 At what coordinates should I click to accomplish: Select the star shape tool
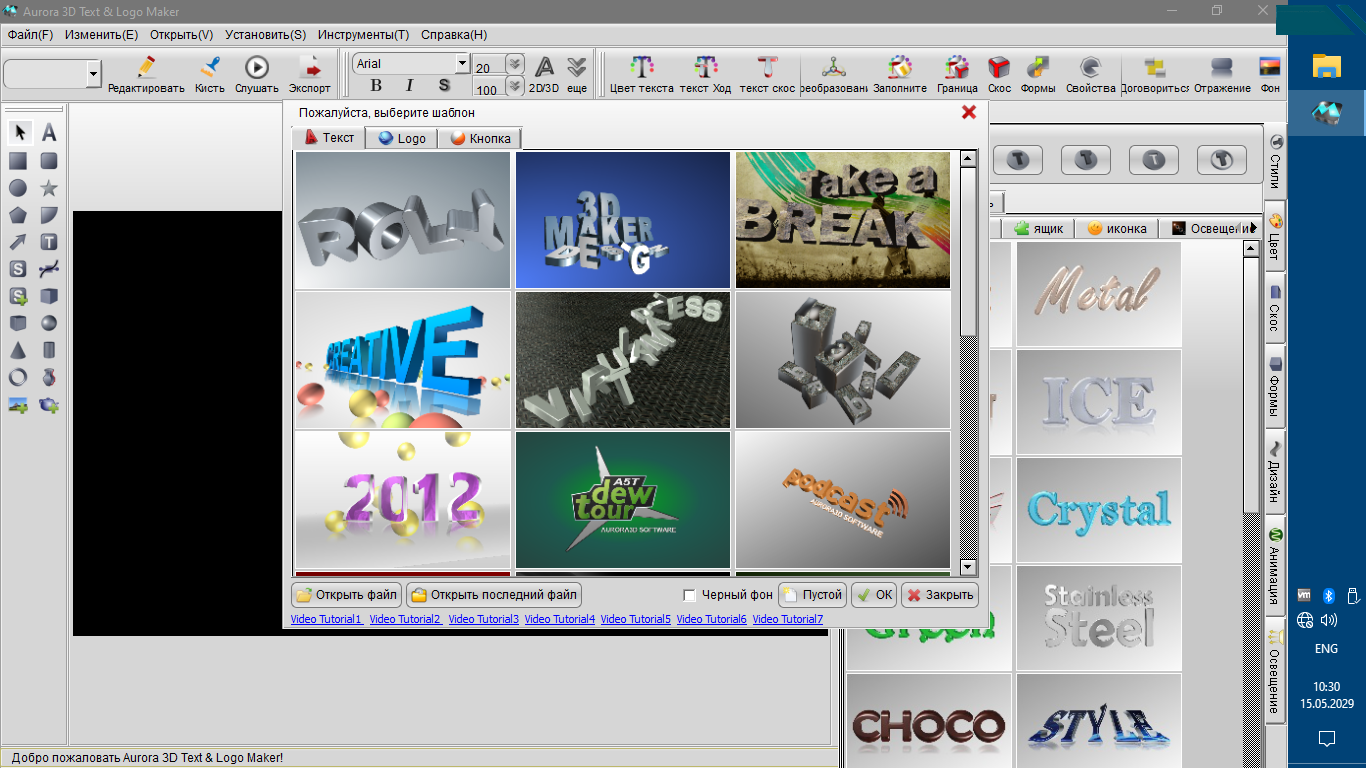tap(48, 187)
